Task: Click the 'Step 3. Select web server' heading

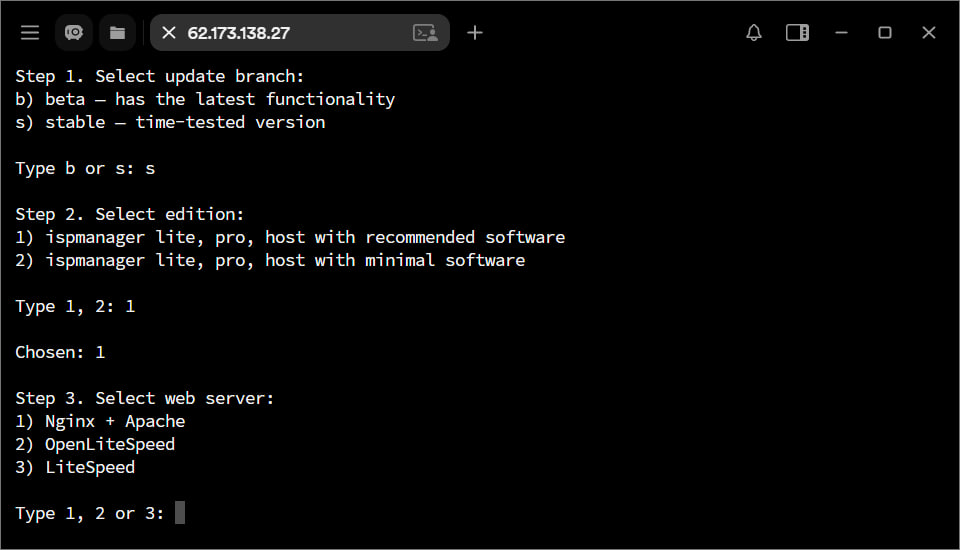Action: click(145, 398)
